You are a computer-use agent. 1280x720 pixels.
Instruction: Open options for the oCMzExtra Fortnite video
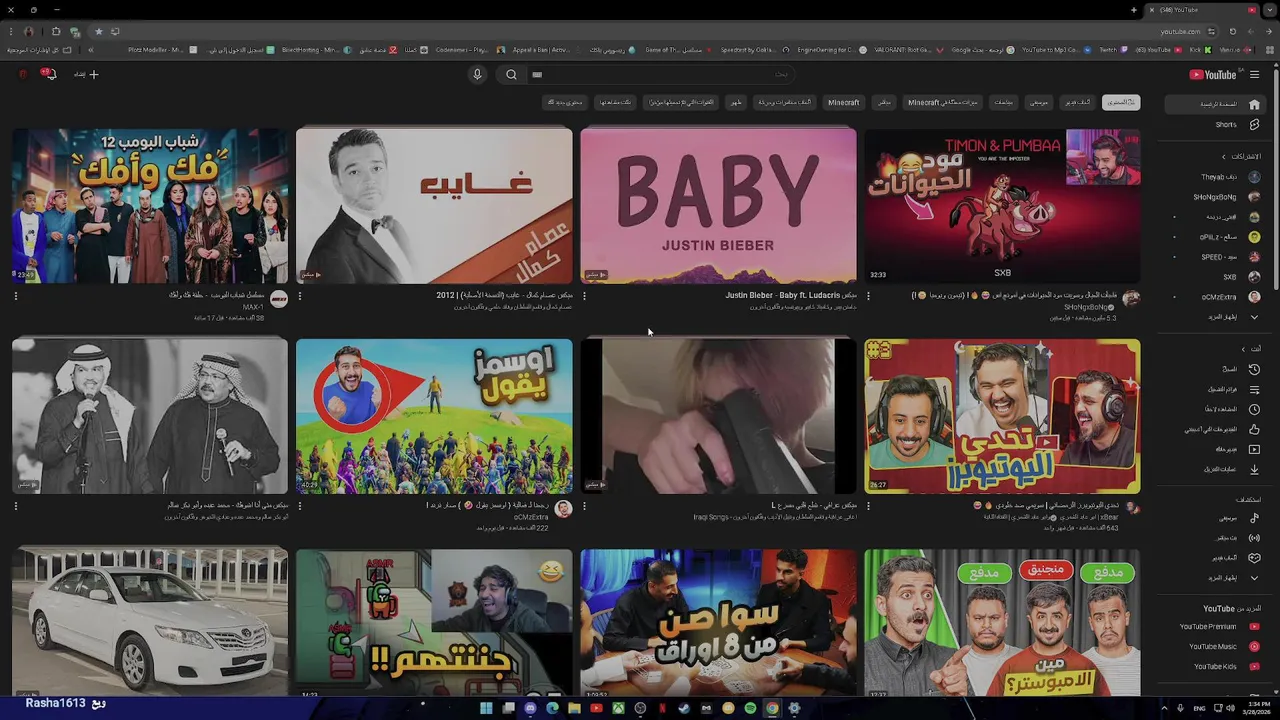click(300, 506)
